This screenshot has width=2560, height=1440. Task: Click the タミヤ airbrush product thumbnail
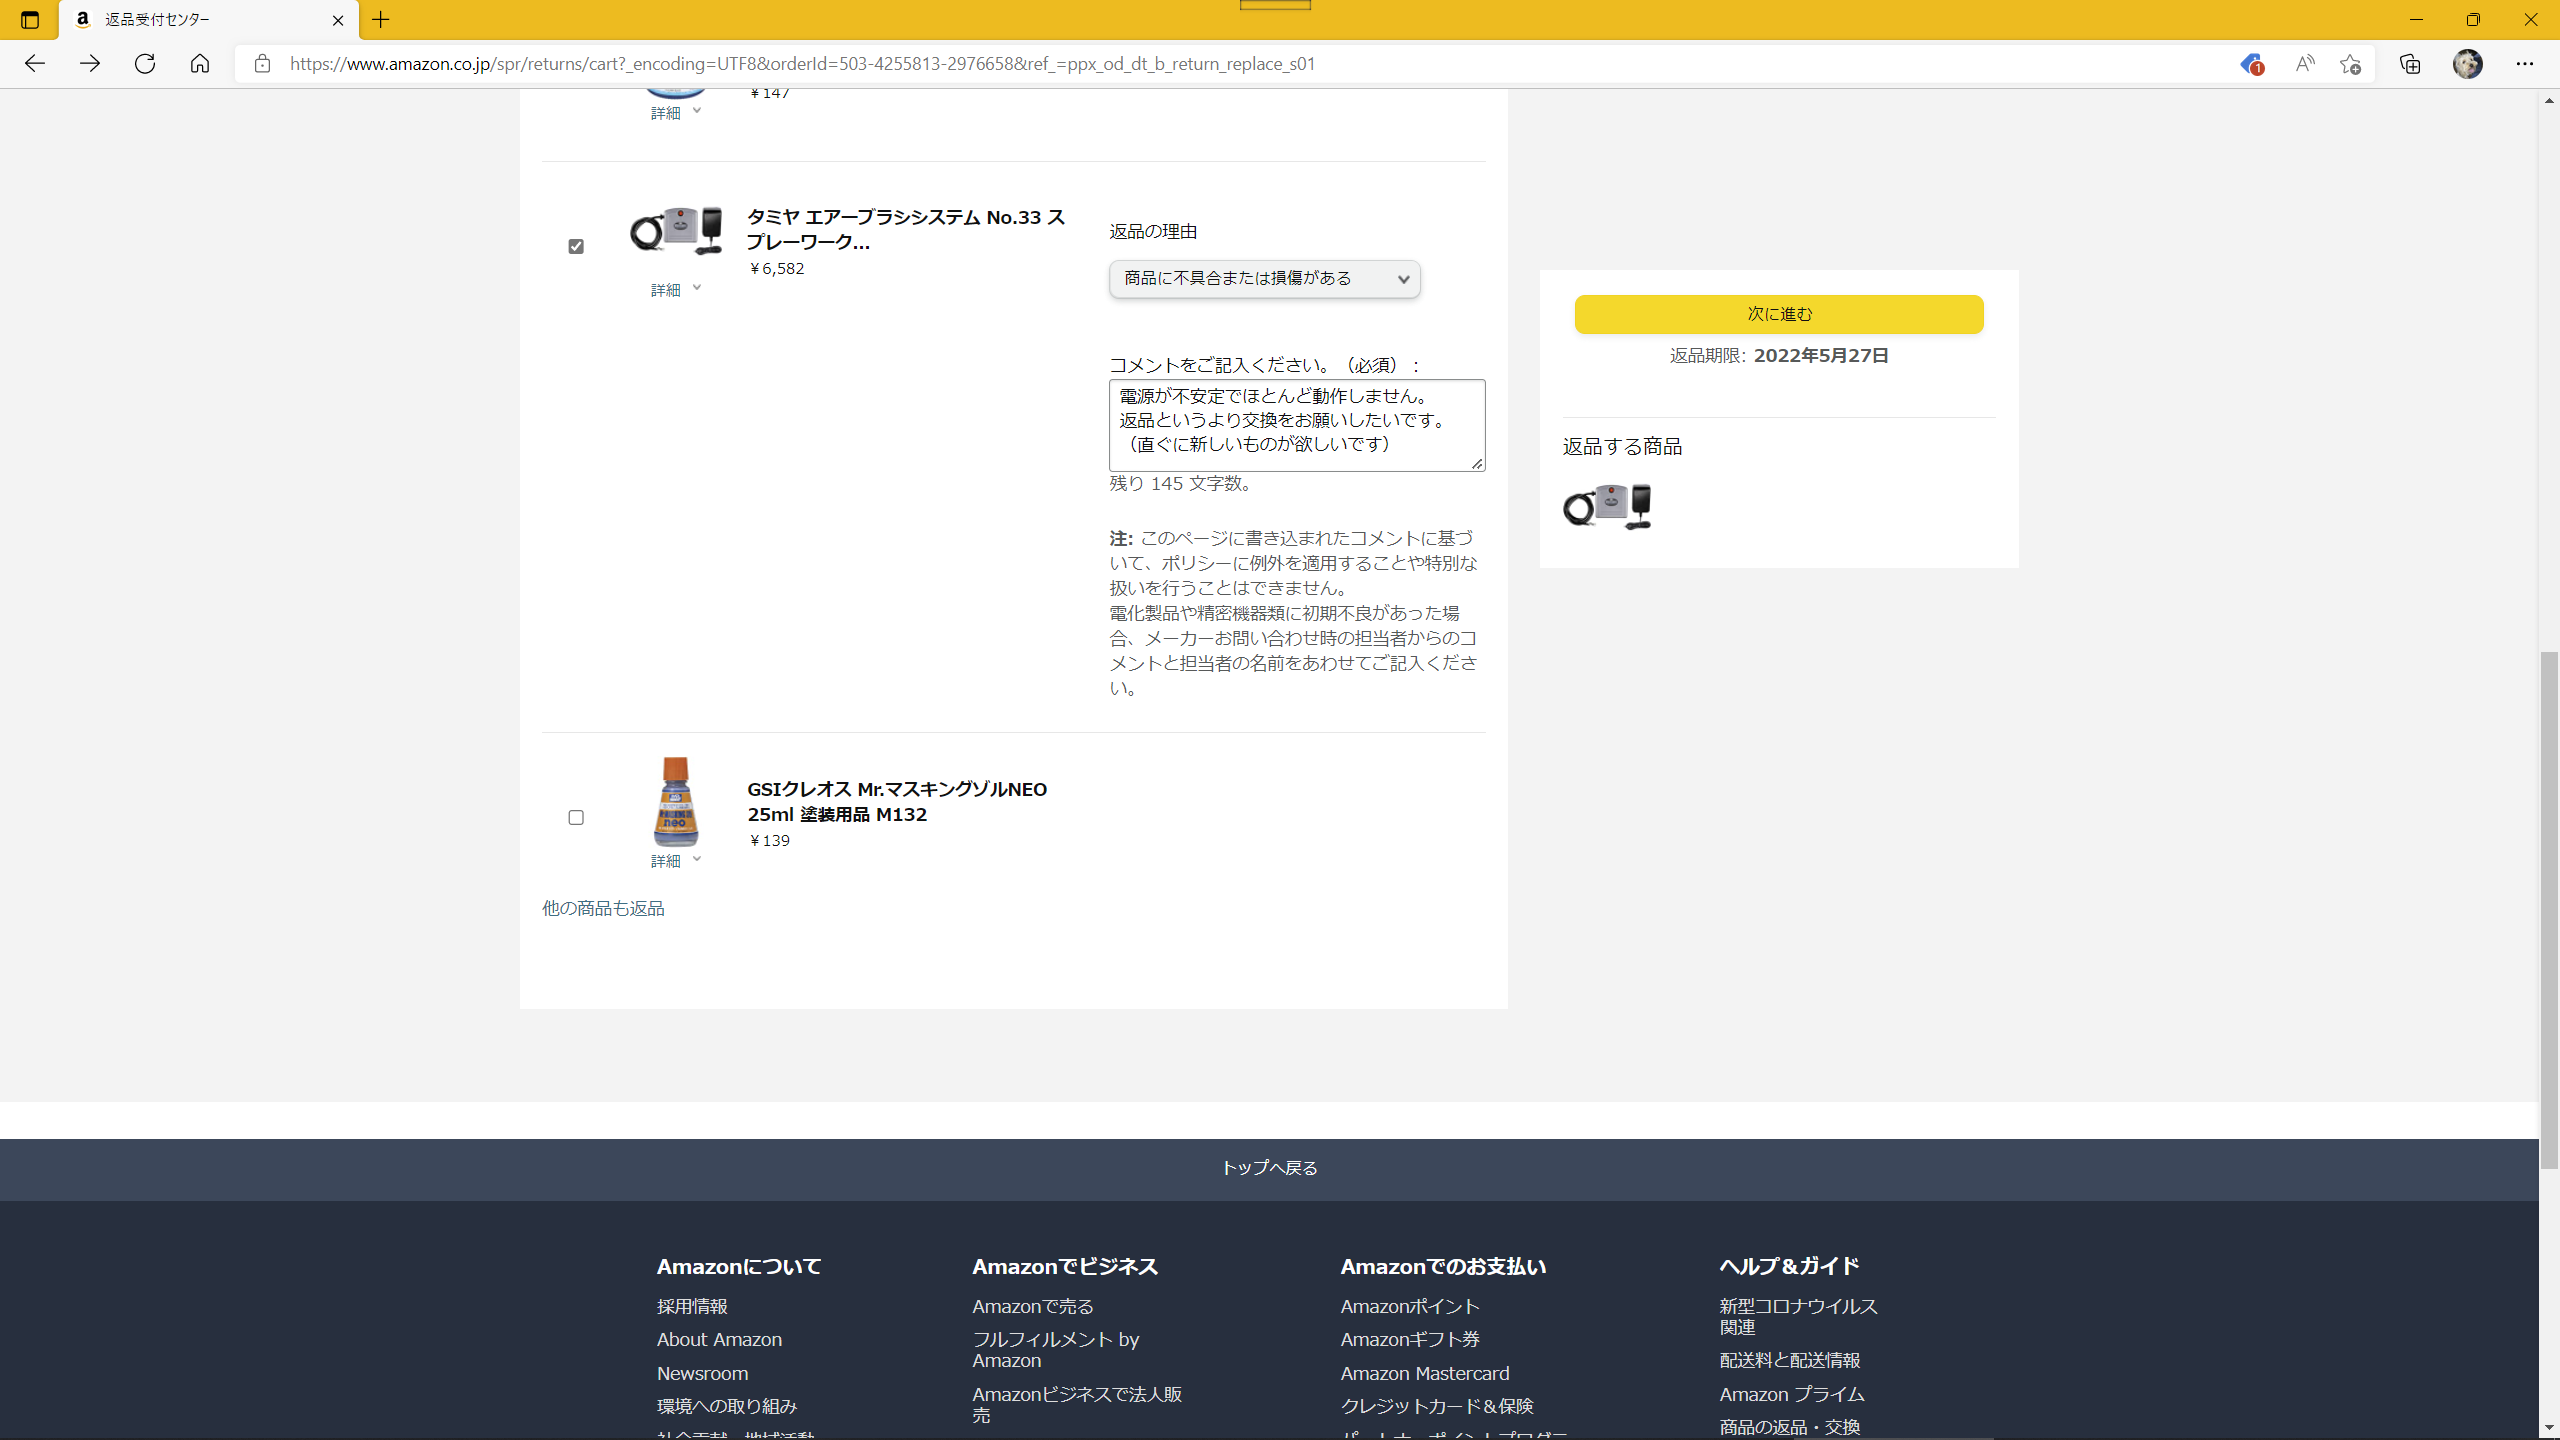676,232
